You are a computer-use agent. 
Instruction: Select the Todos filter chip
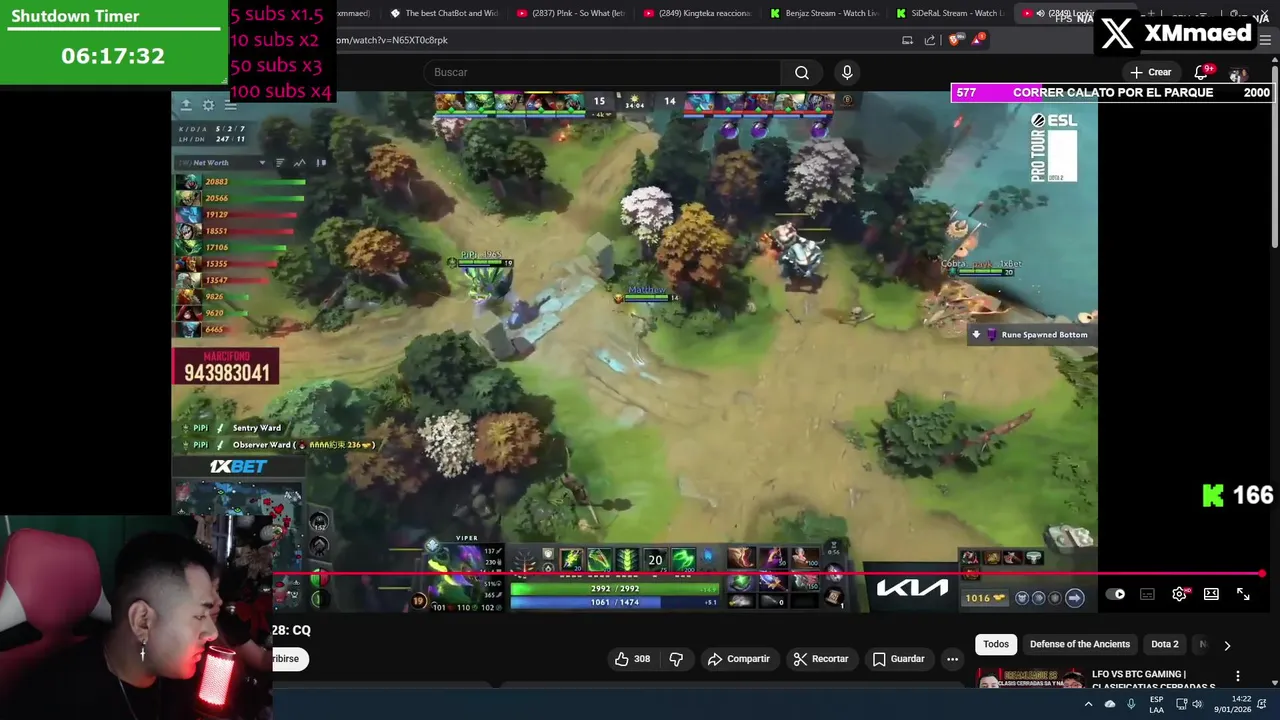(996, 644)
